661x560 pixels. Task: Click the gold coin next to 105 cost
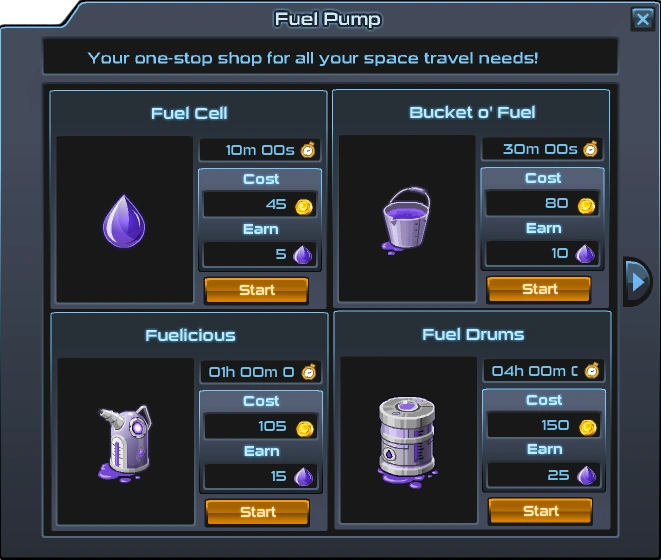pos(305,428)
